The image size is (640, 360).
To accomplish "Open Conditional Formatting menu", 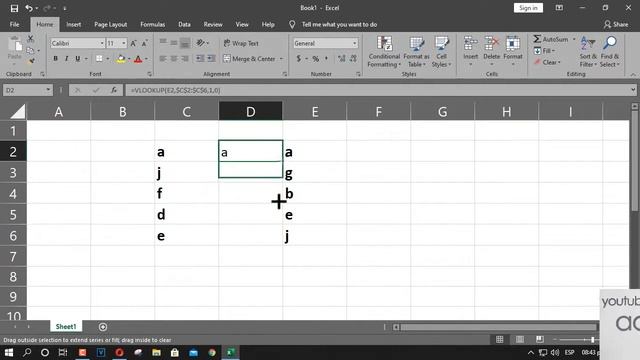I will [x=384, y=51].
